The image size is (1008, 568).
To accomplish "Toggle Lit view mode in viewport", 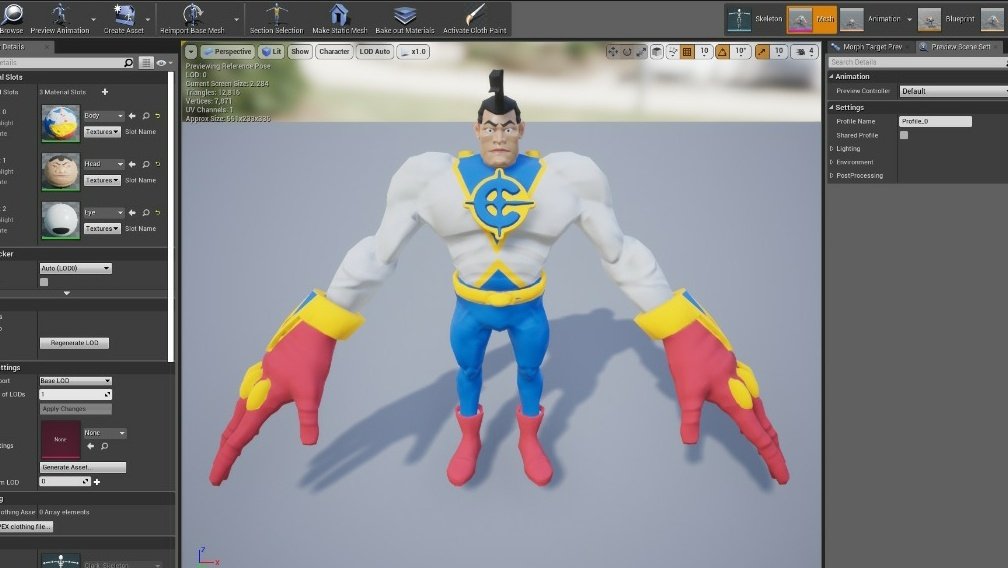I will click(x=271, y=51).
